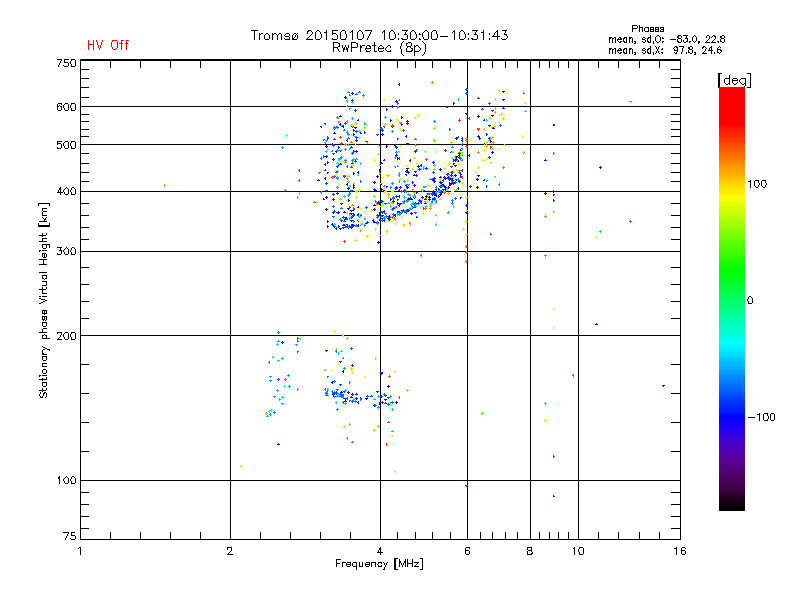
Task: Click the '-100' colorbar tick label
Action: point(761,417)
